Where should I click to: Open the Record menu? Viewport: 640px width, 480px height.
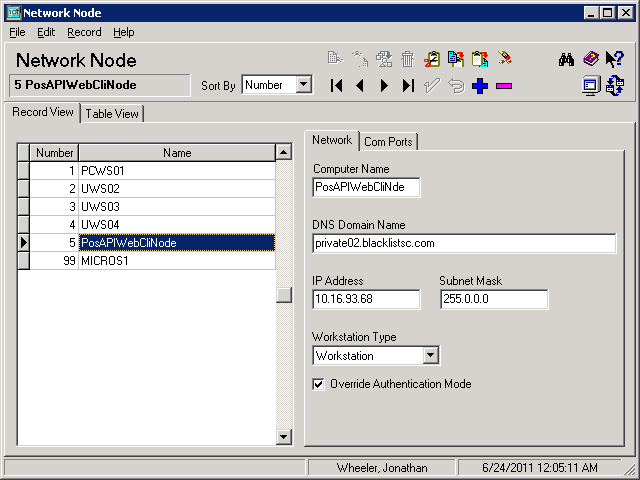84,32
